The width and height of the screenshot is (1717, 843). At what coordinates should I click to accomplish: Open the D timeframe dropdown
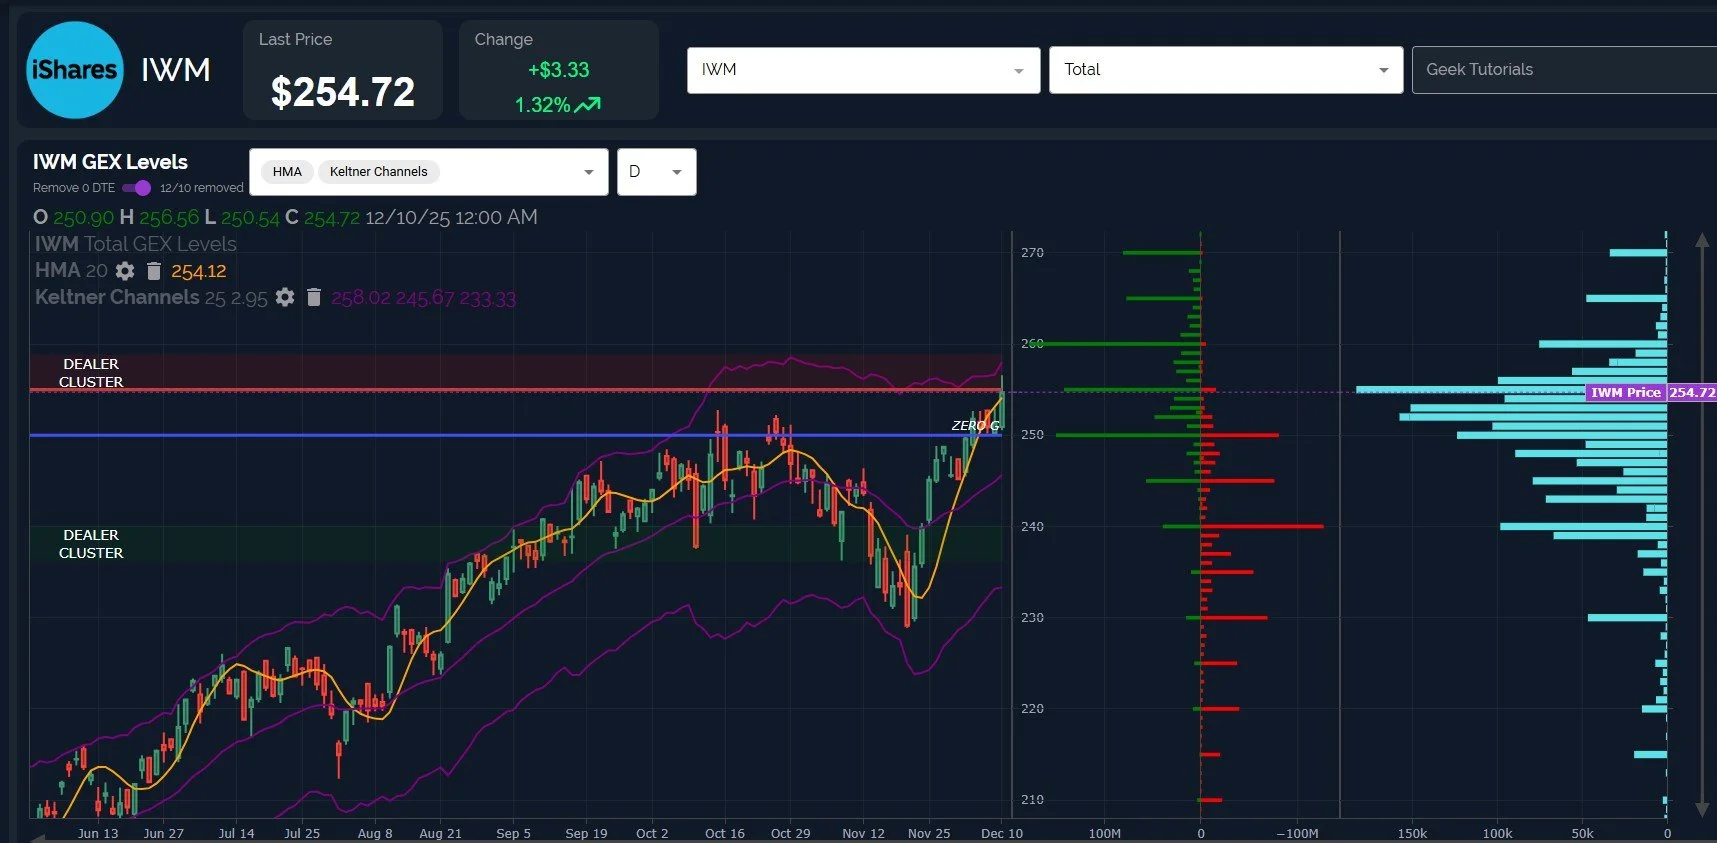pyautogui.click(x=656, y=172)
